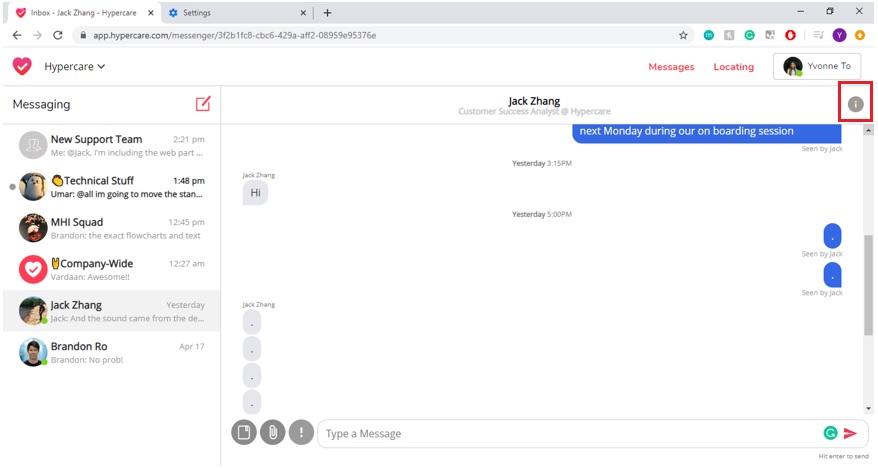
Task: Click New Support Team gray group avatar
Action: coord(32,145)
